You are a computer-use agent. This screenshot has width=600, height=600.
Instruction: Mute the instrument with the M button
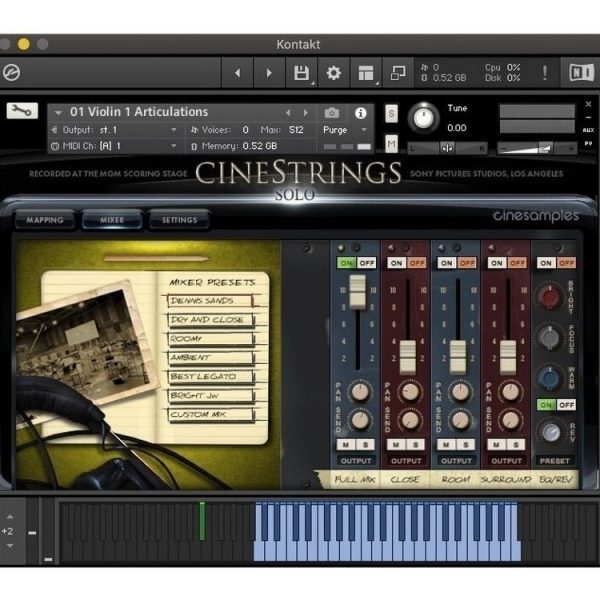pos(391,144)
